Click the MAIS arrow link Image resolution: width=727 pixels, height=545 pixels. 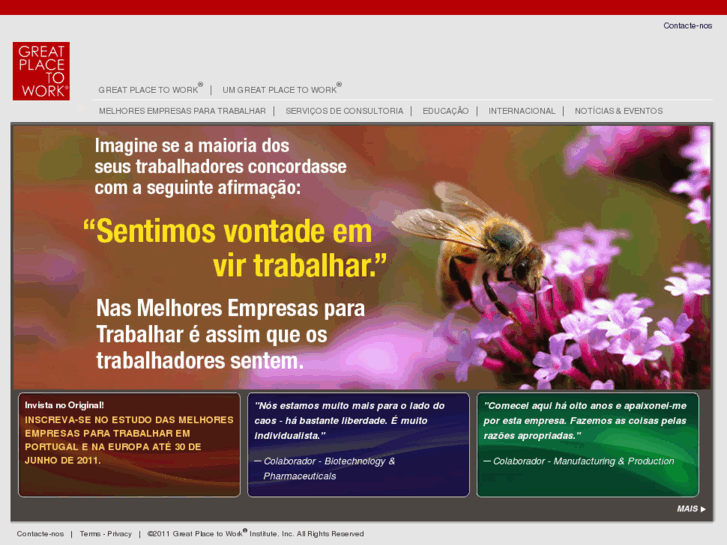691,509
